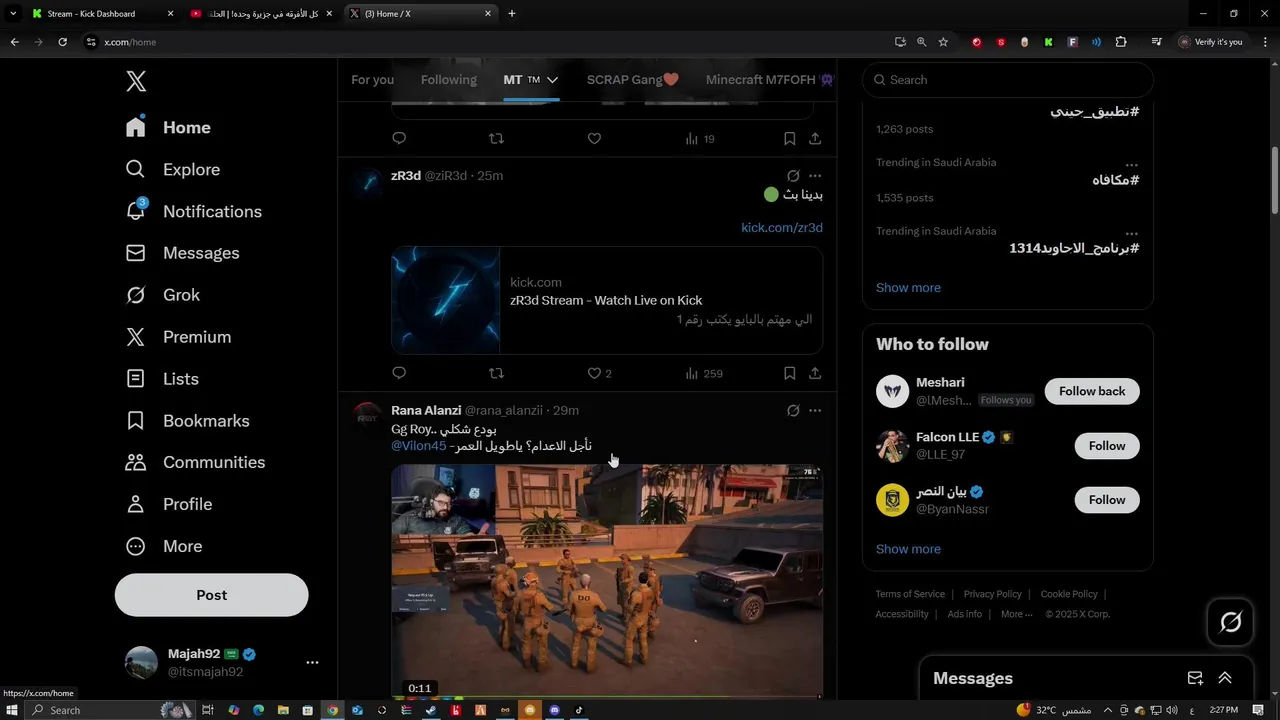
Task: Switch to the YouTube browser tab
Action: click(x=260, y=14)
